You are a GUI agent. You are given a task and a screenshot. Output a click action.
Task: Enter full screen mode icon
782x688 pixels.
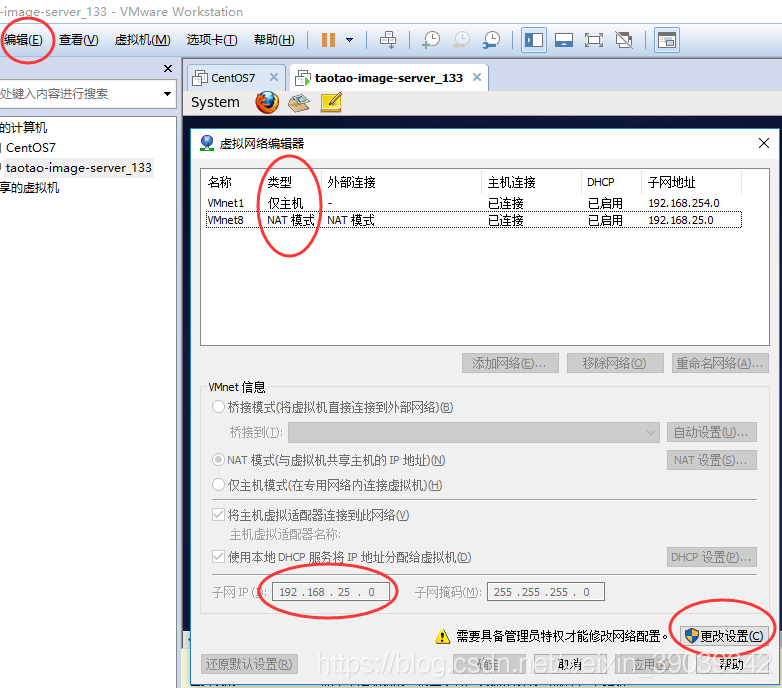click(x=593, y=40)
